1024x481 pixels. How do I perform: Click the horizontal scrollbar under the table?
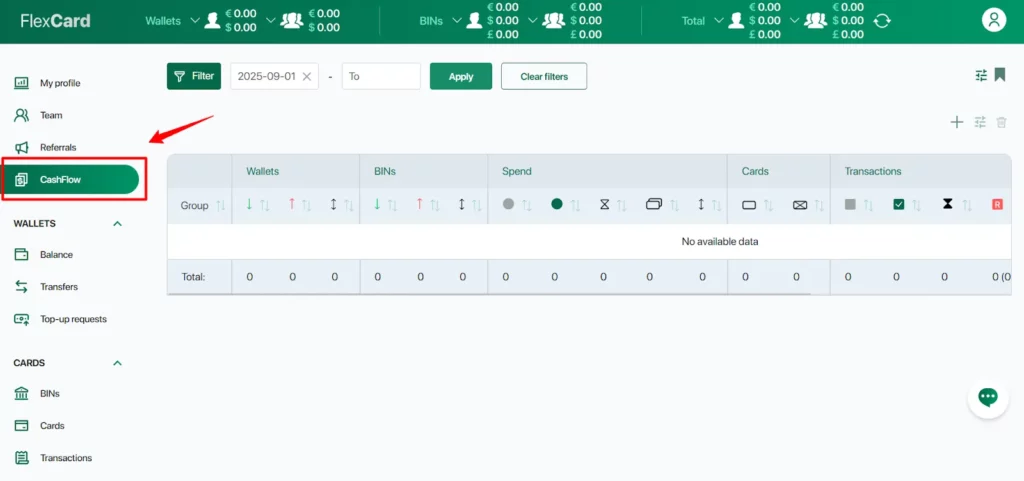[488, 294]
